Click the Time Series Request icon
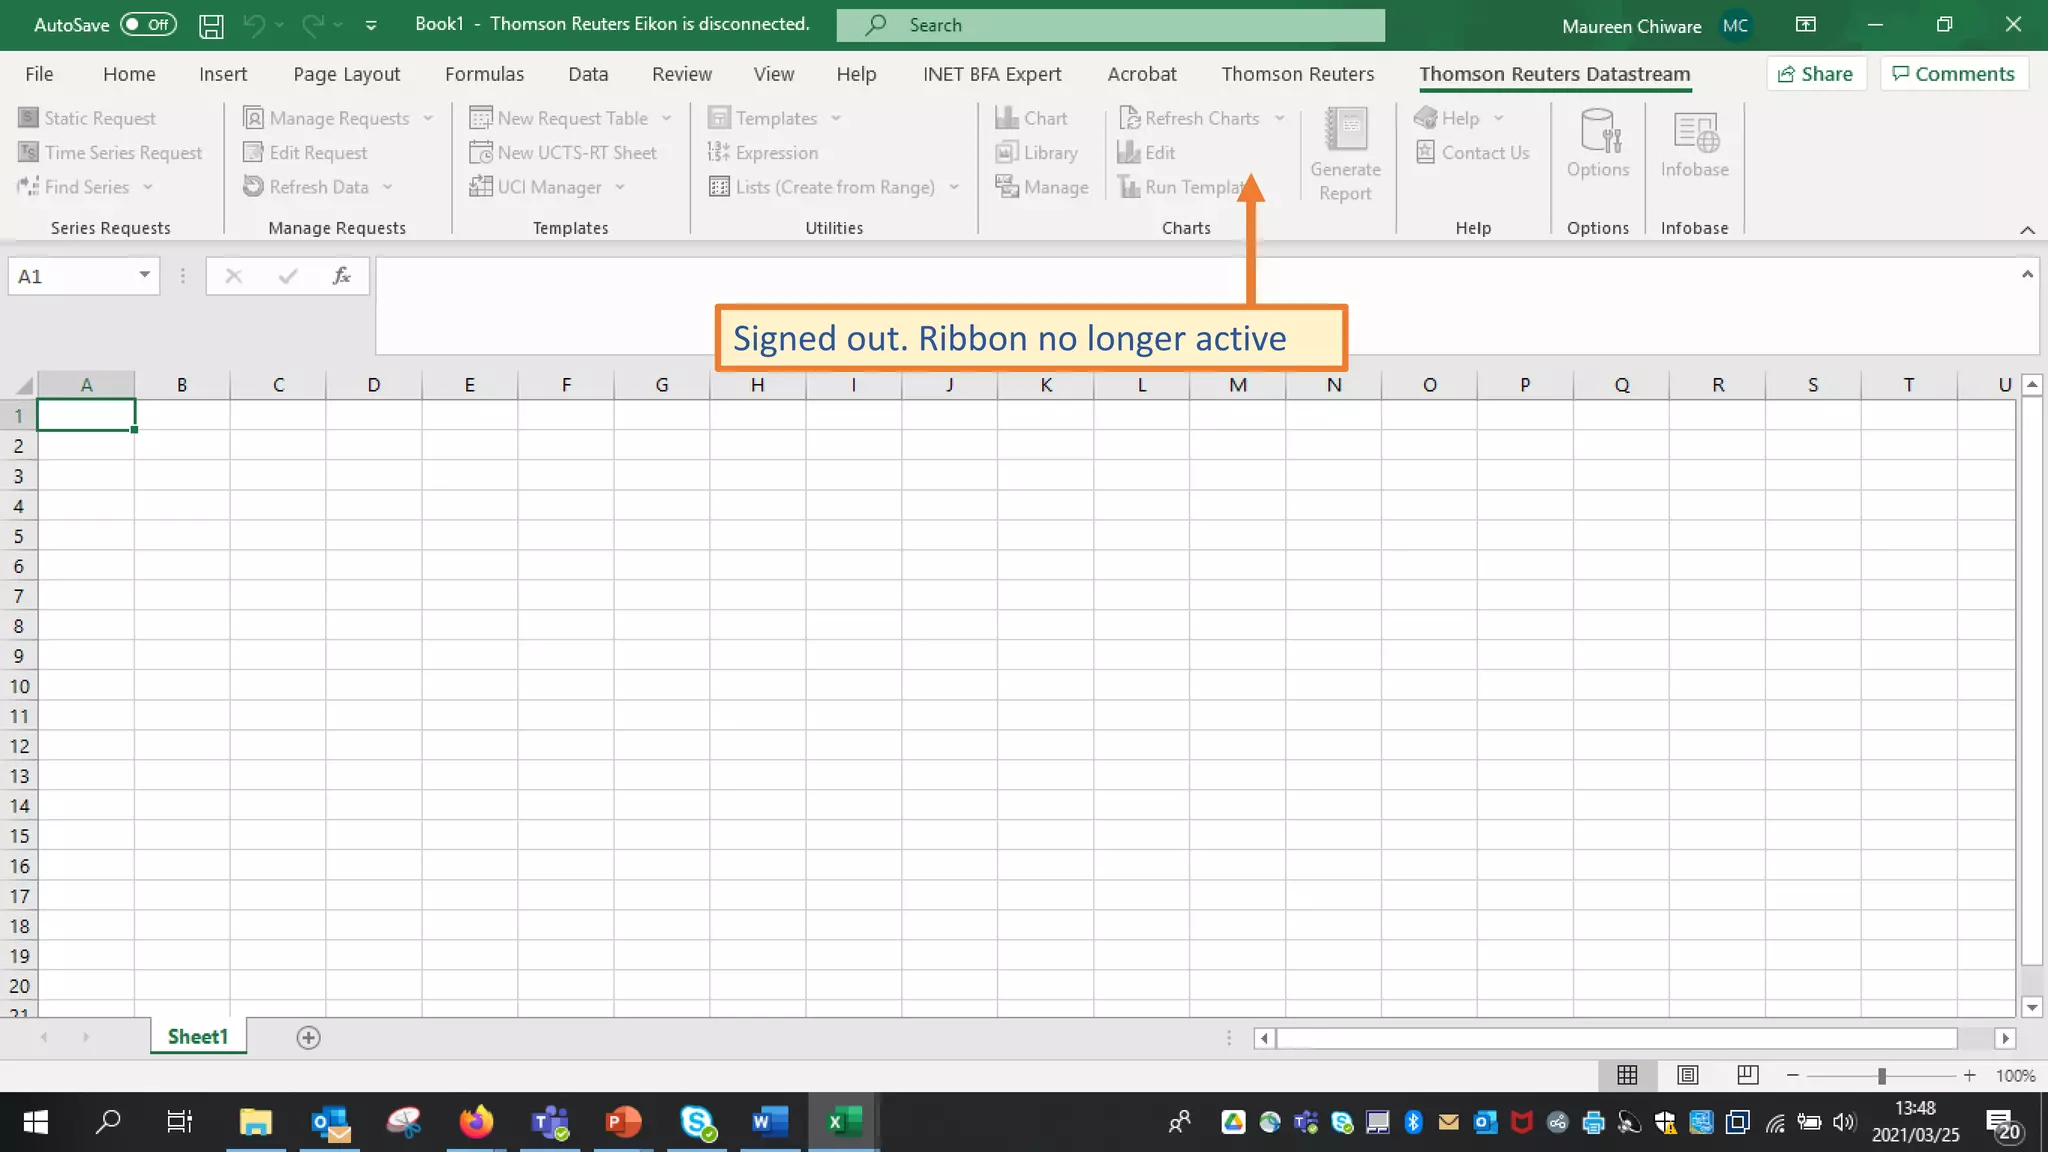This screenshot has height=1152, width=2048. point(28,153)
